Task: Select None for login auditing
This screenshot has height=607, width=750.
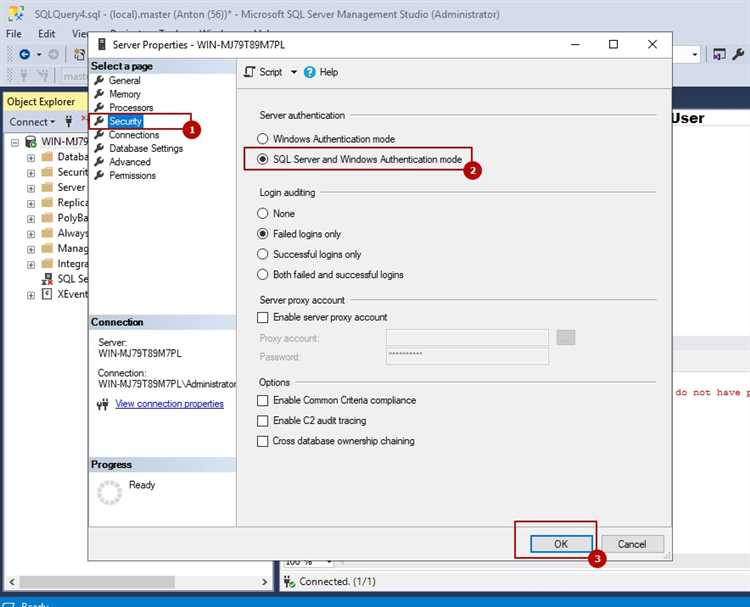Action: (x=263, y=213)
